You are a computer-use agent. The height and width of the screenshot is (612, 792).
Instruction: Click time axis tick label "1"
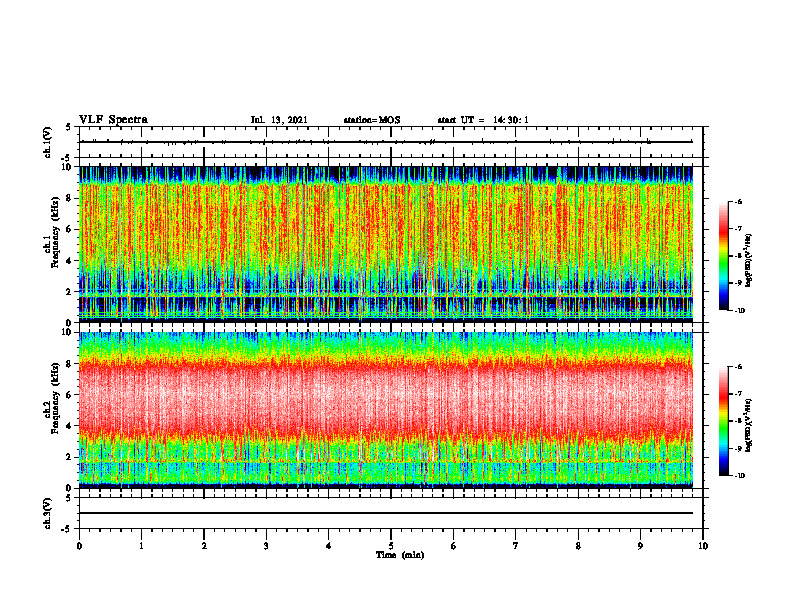click(141, 546)
